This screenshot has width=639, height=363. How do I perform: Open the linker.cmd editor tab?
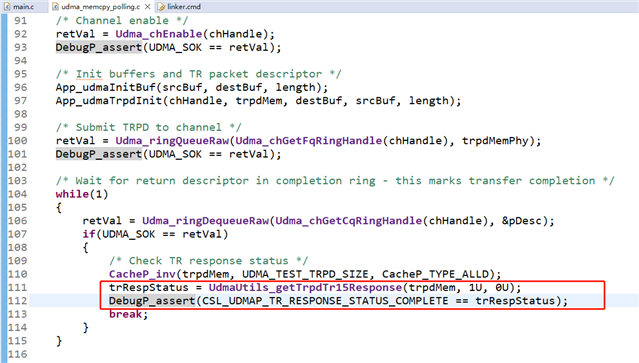pyautogui.click(x=179, y=7)
